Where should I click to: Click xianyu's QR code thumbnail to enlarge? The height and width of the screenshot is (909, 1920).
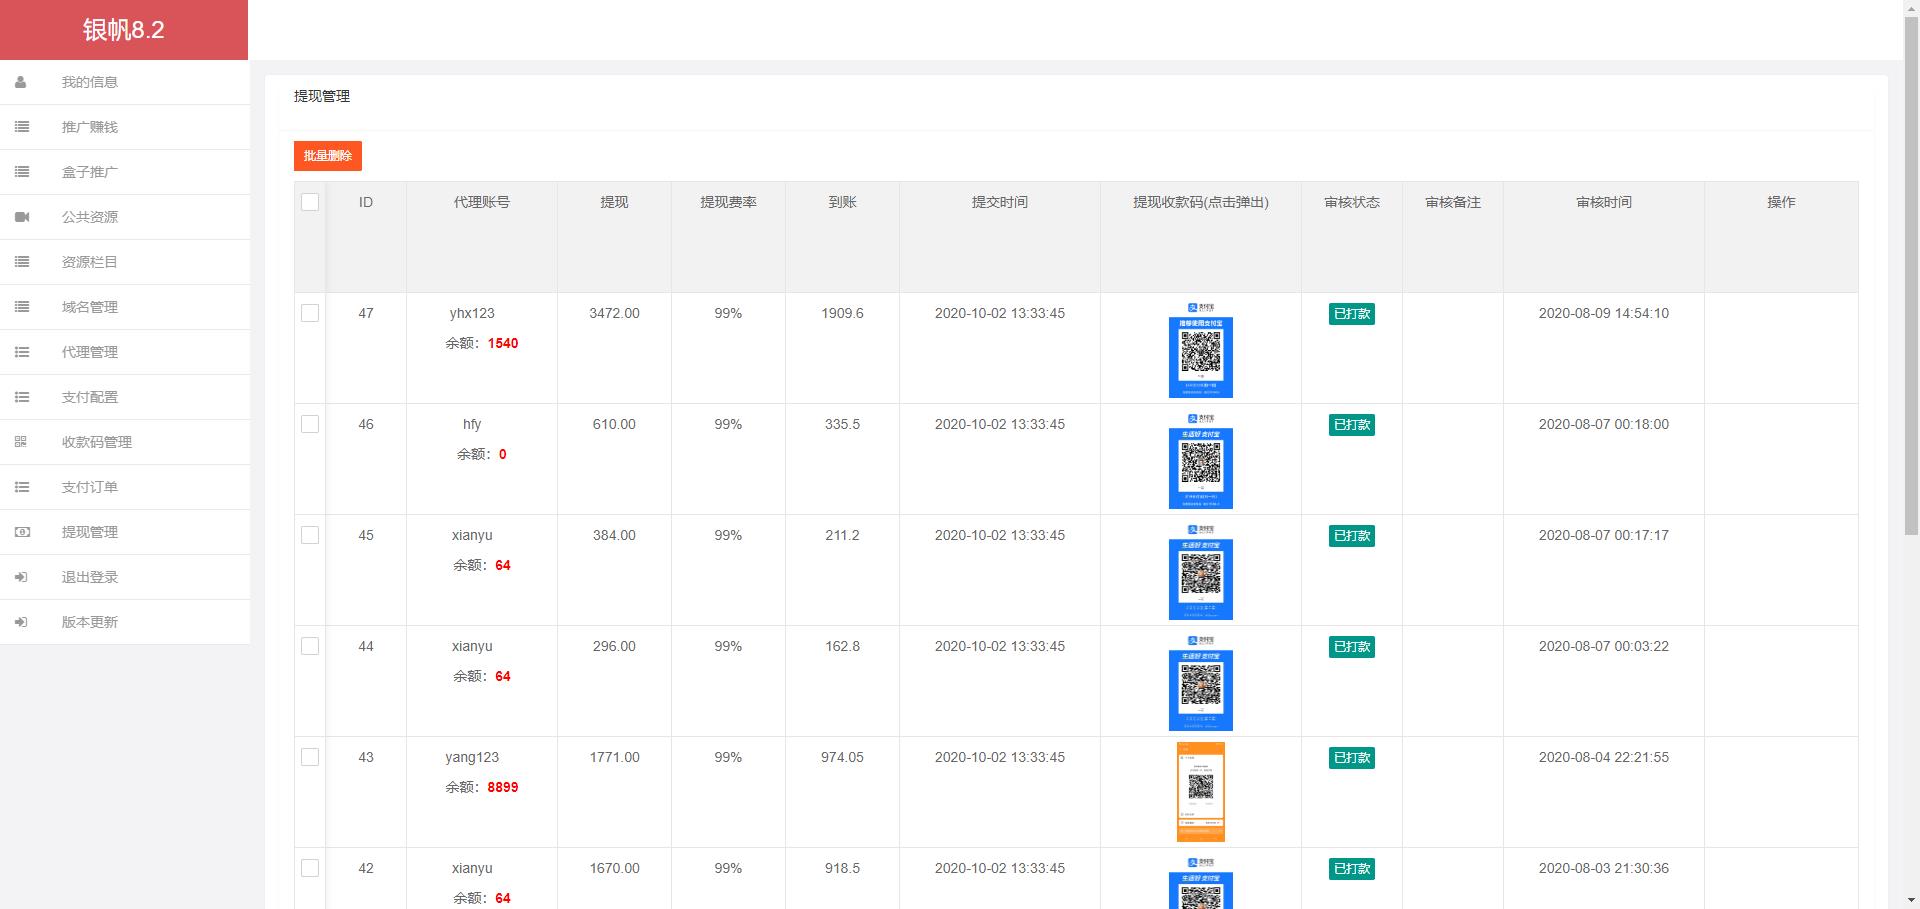pyautogui.click(x=1200, y=578)
